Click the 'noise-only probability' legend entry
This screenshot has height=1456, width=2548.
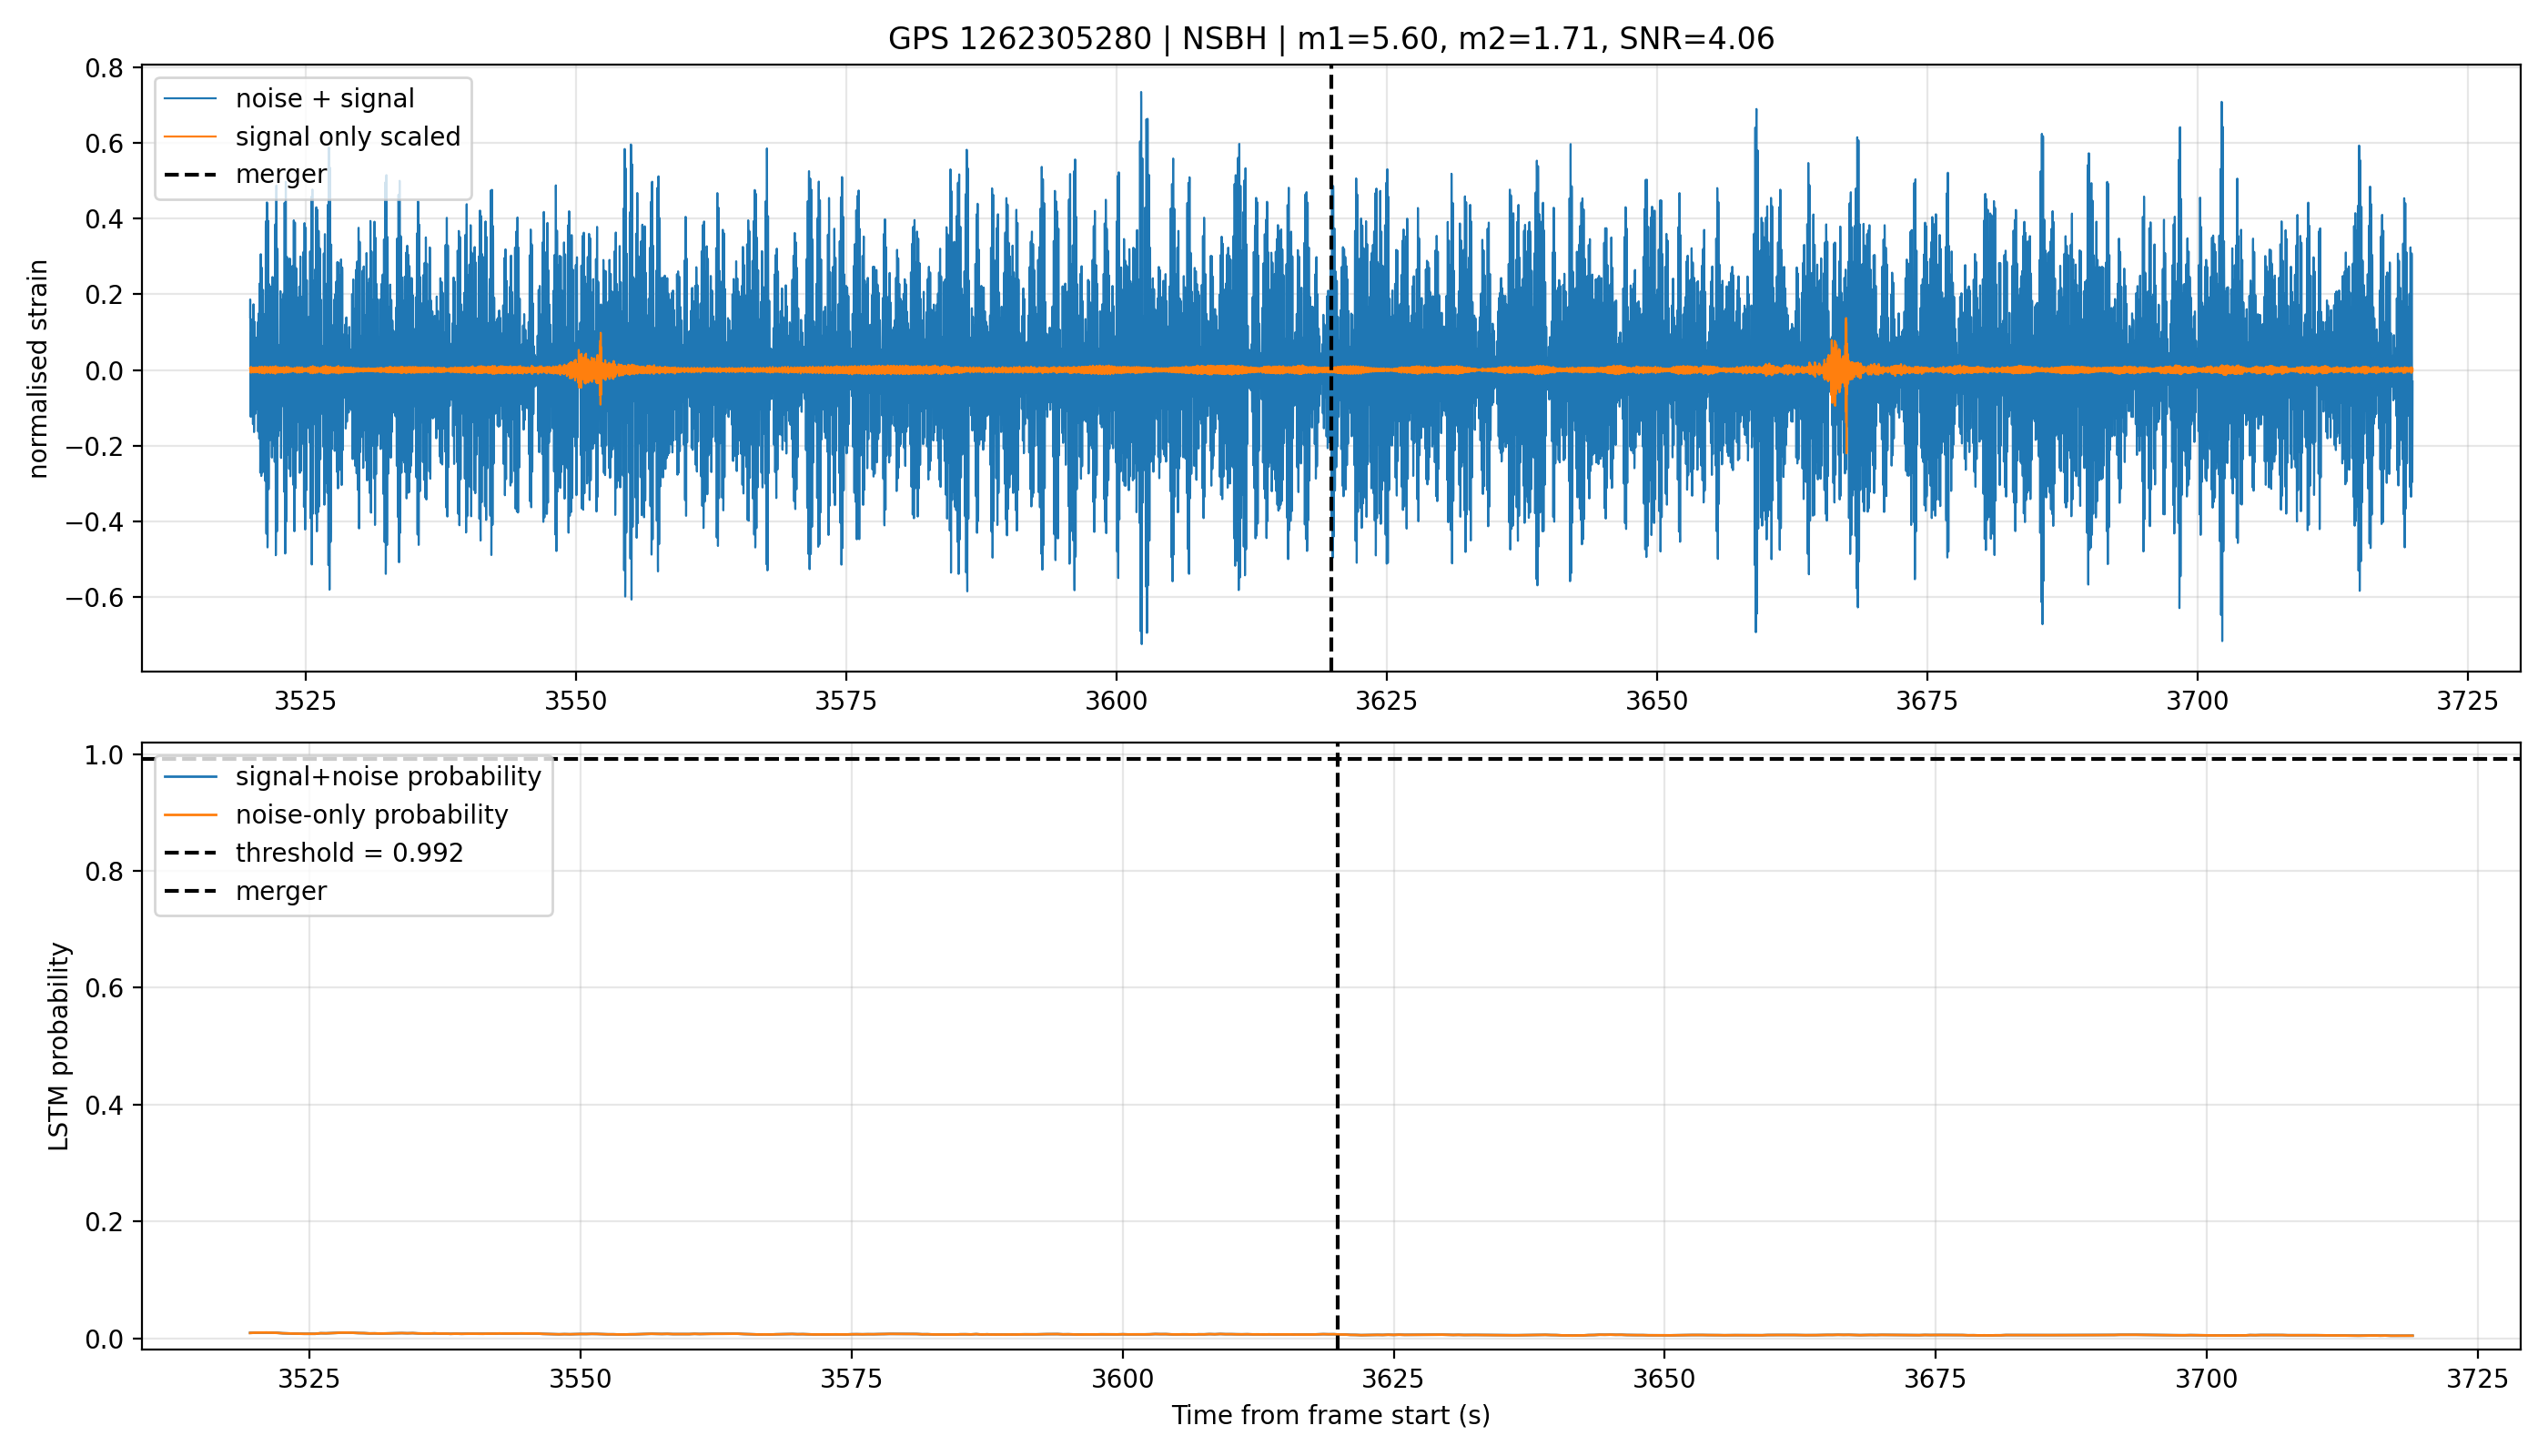[x=336, y=815]
